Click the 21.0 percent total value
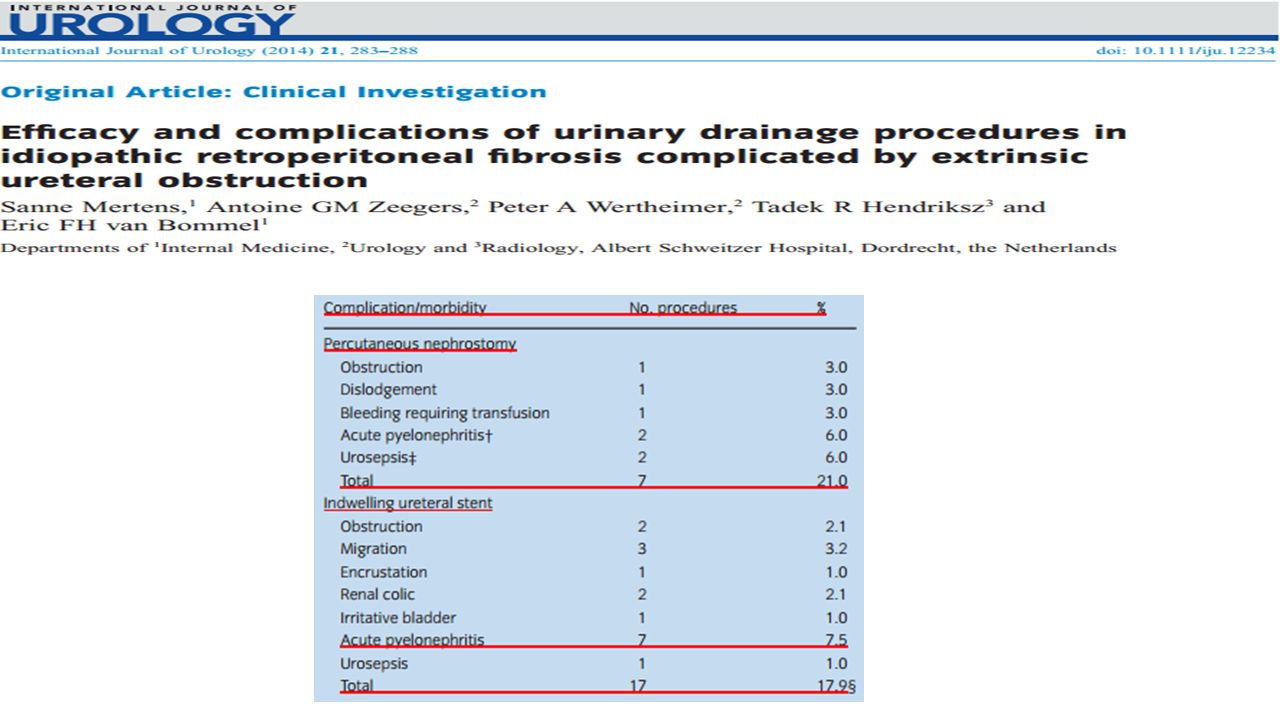 pyautogui.click(x=830, y=481)
